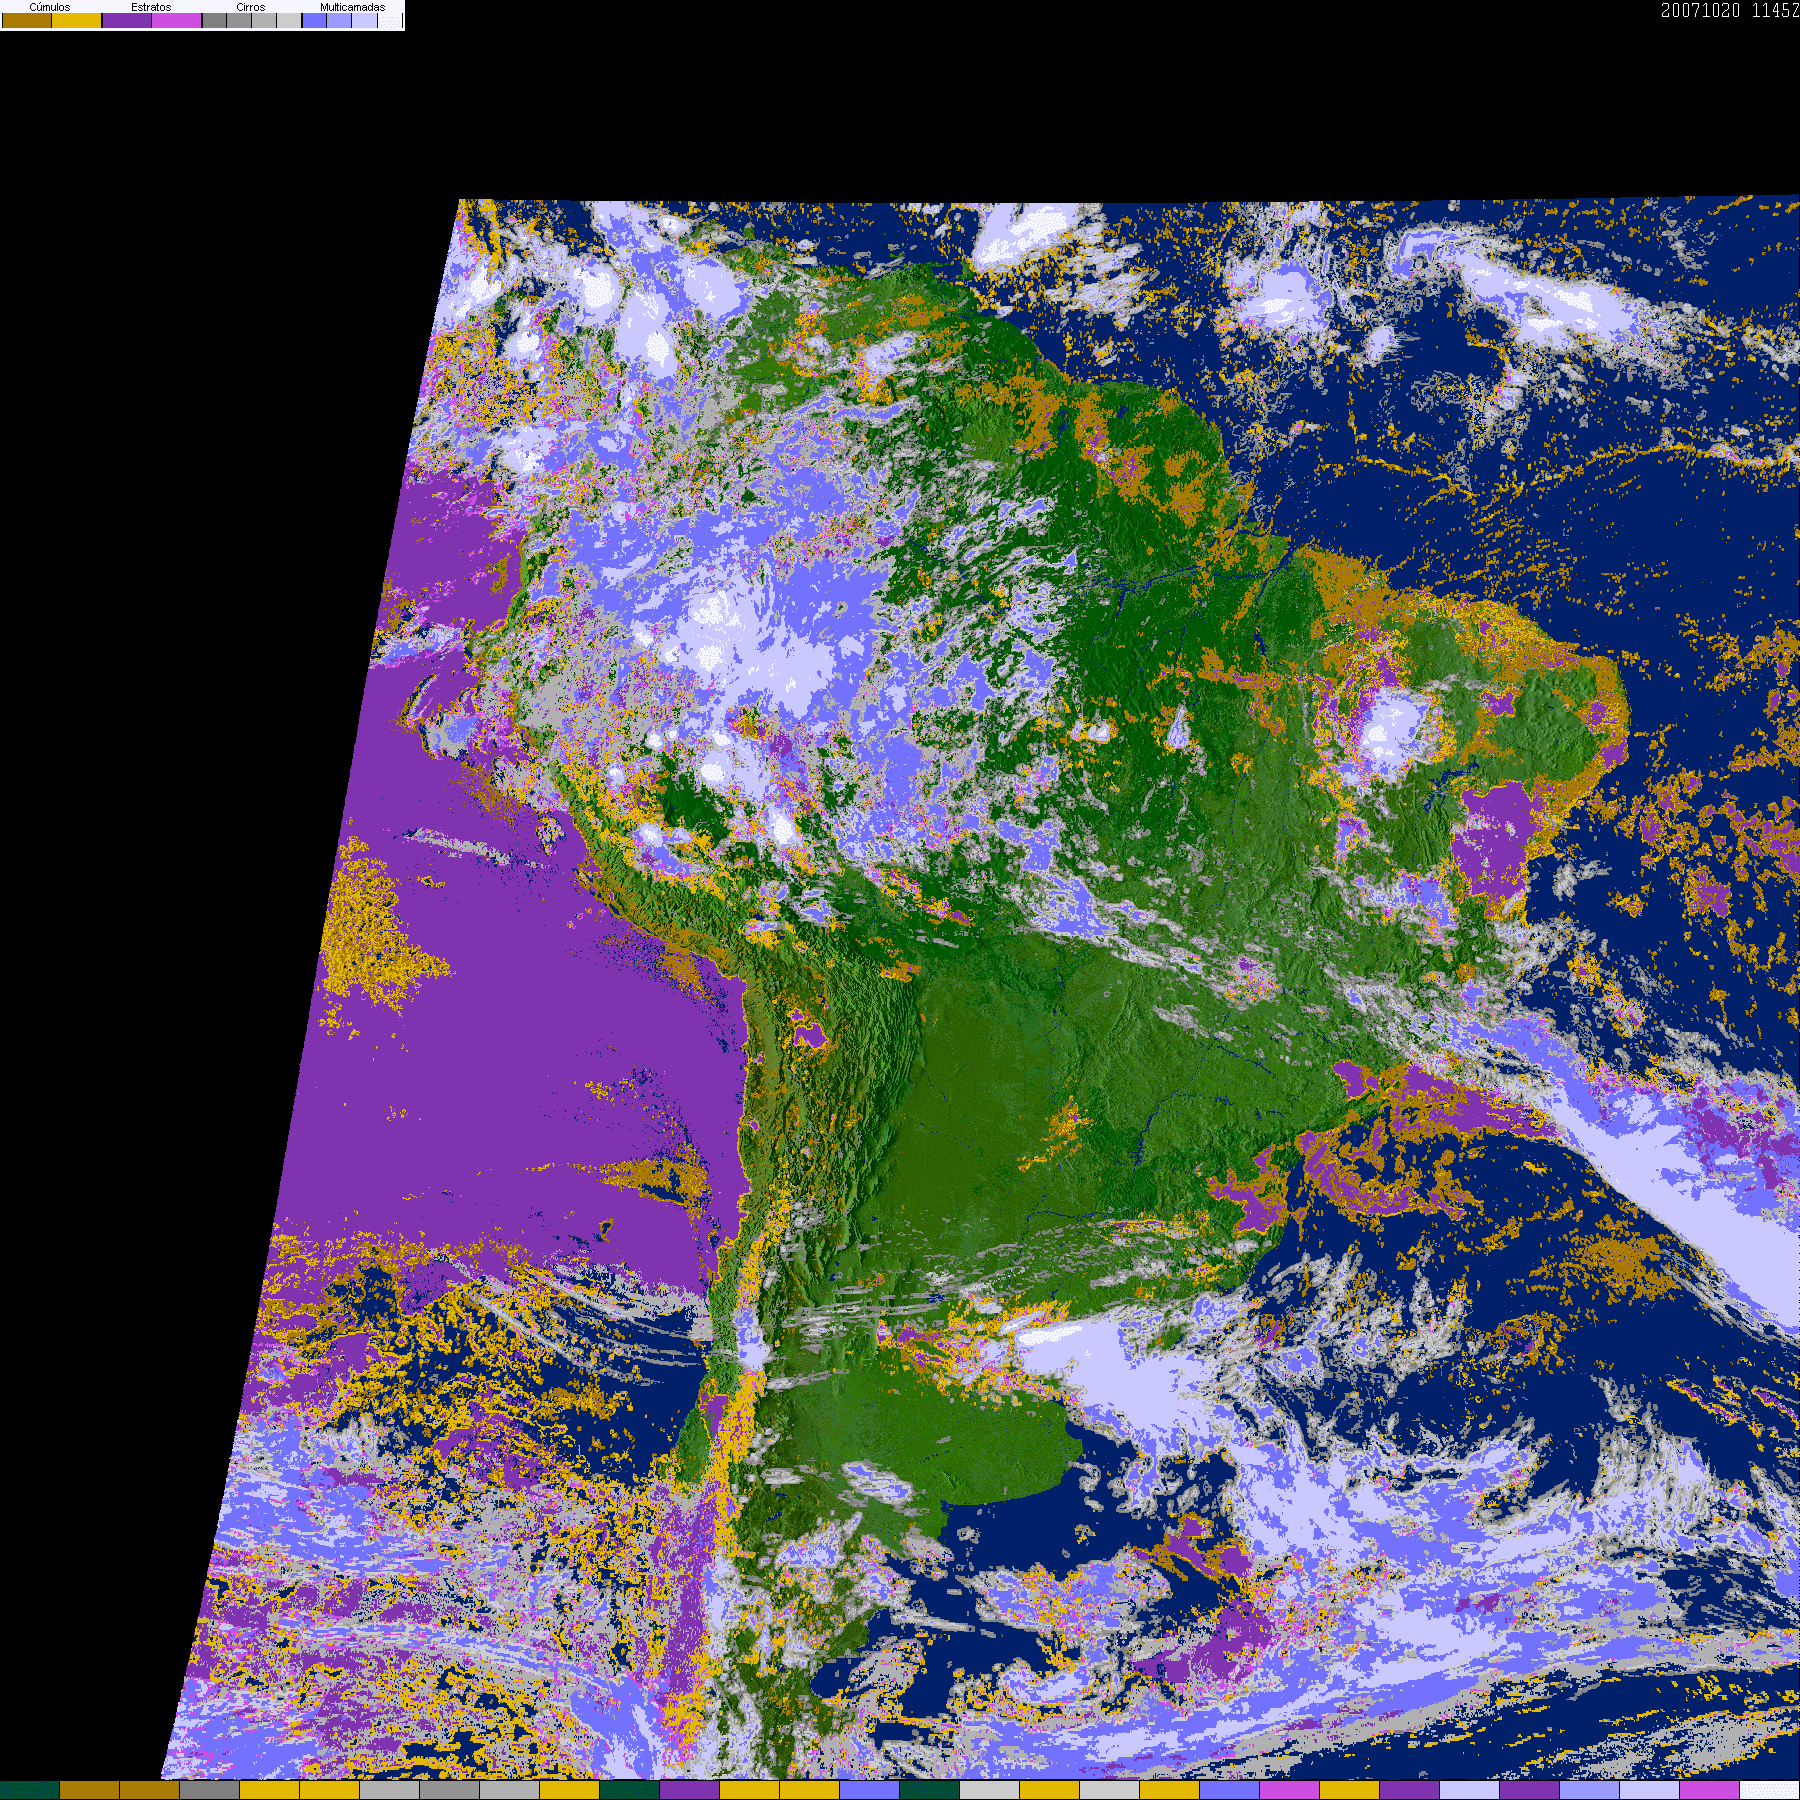1800x1800 pixels.
Task: Pick the darkest gray Cirros legend swatch
Action: [x=214, y=20]
